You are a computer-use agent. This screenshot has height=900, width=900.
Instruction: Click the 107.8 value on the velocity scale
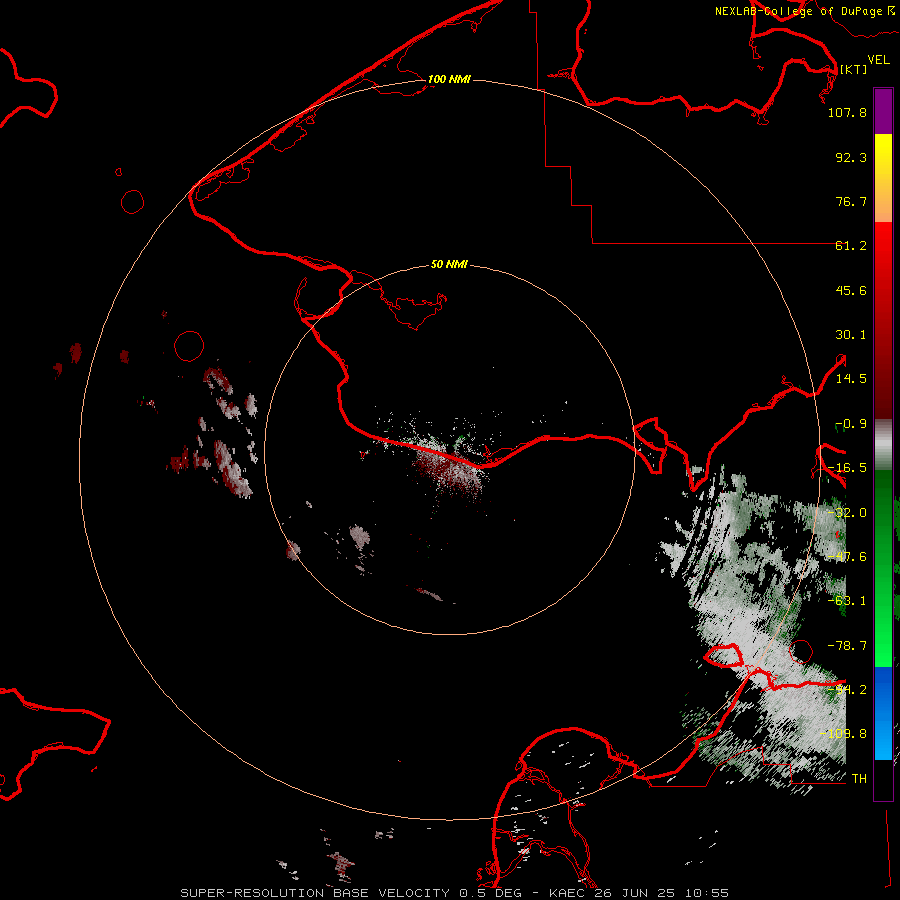pos(847,112)
